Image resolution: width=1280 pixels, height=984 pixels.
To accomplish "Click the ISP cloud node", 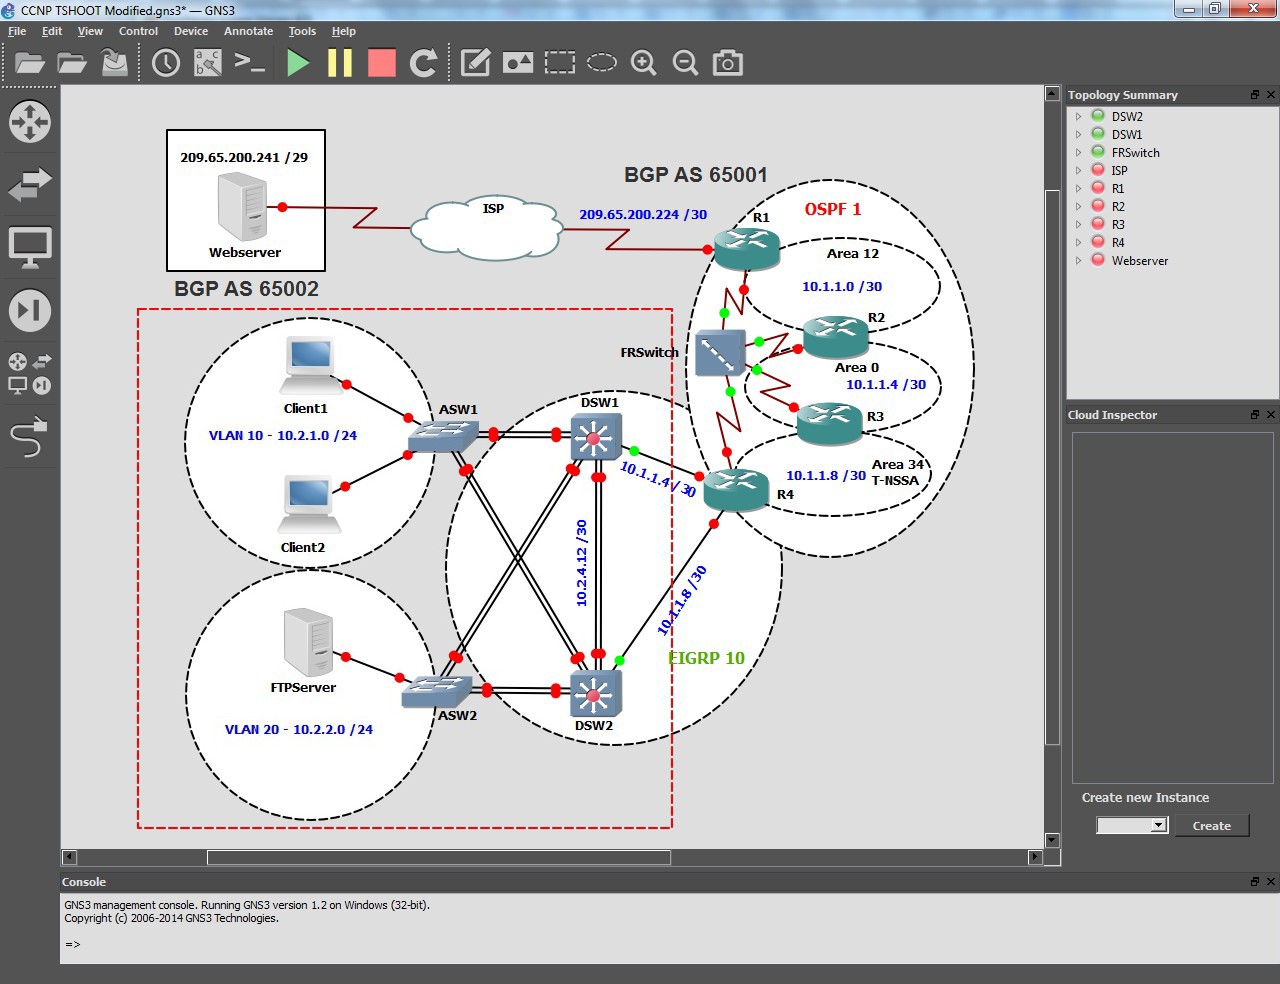I will coord(486,229).
